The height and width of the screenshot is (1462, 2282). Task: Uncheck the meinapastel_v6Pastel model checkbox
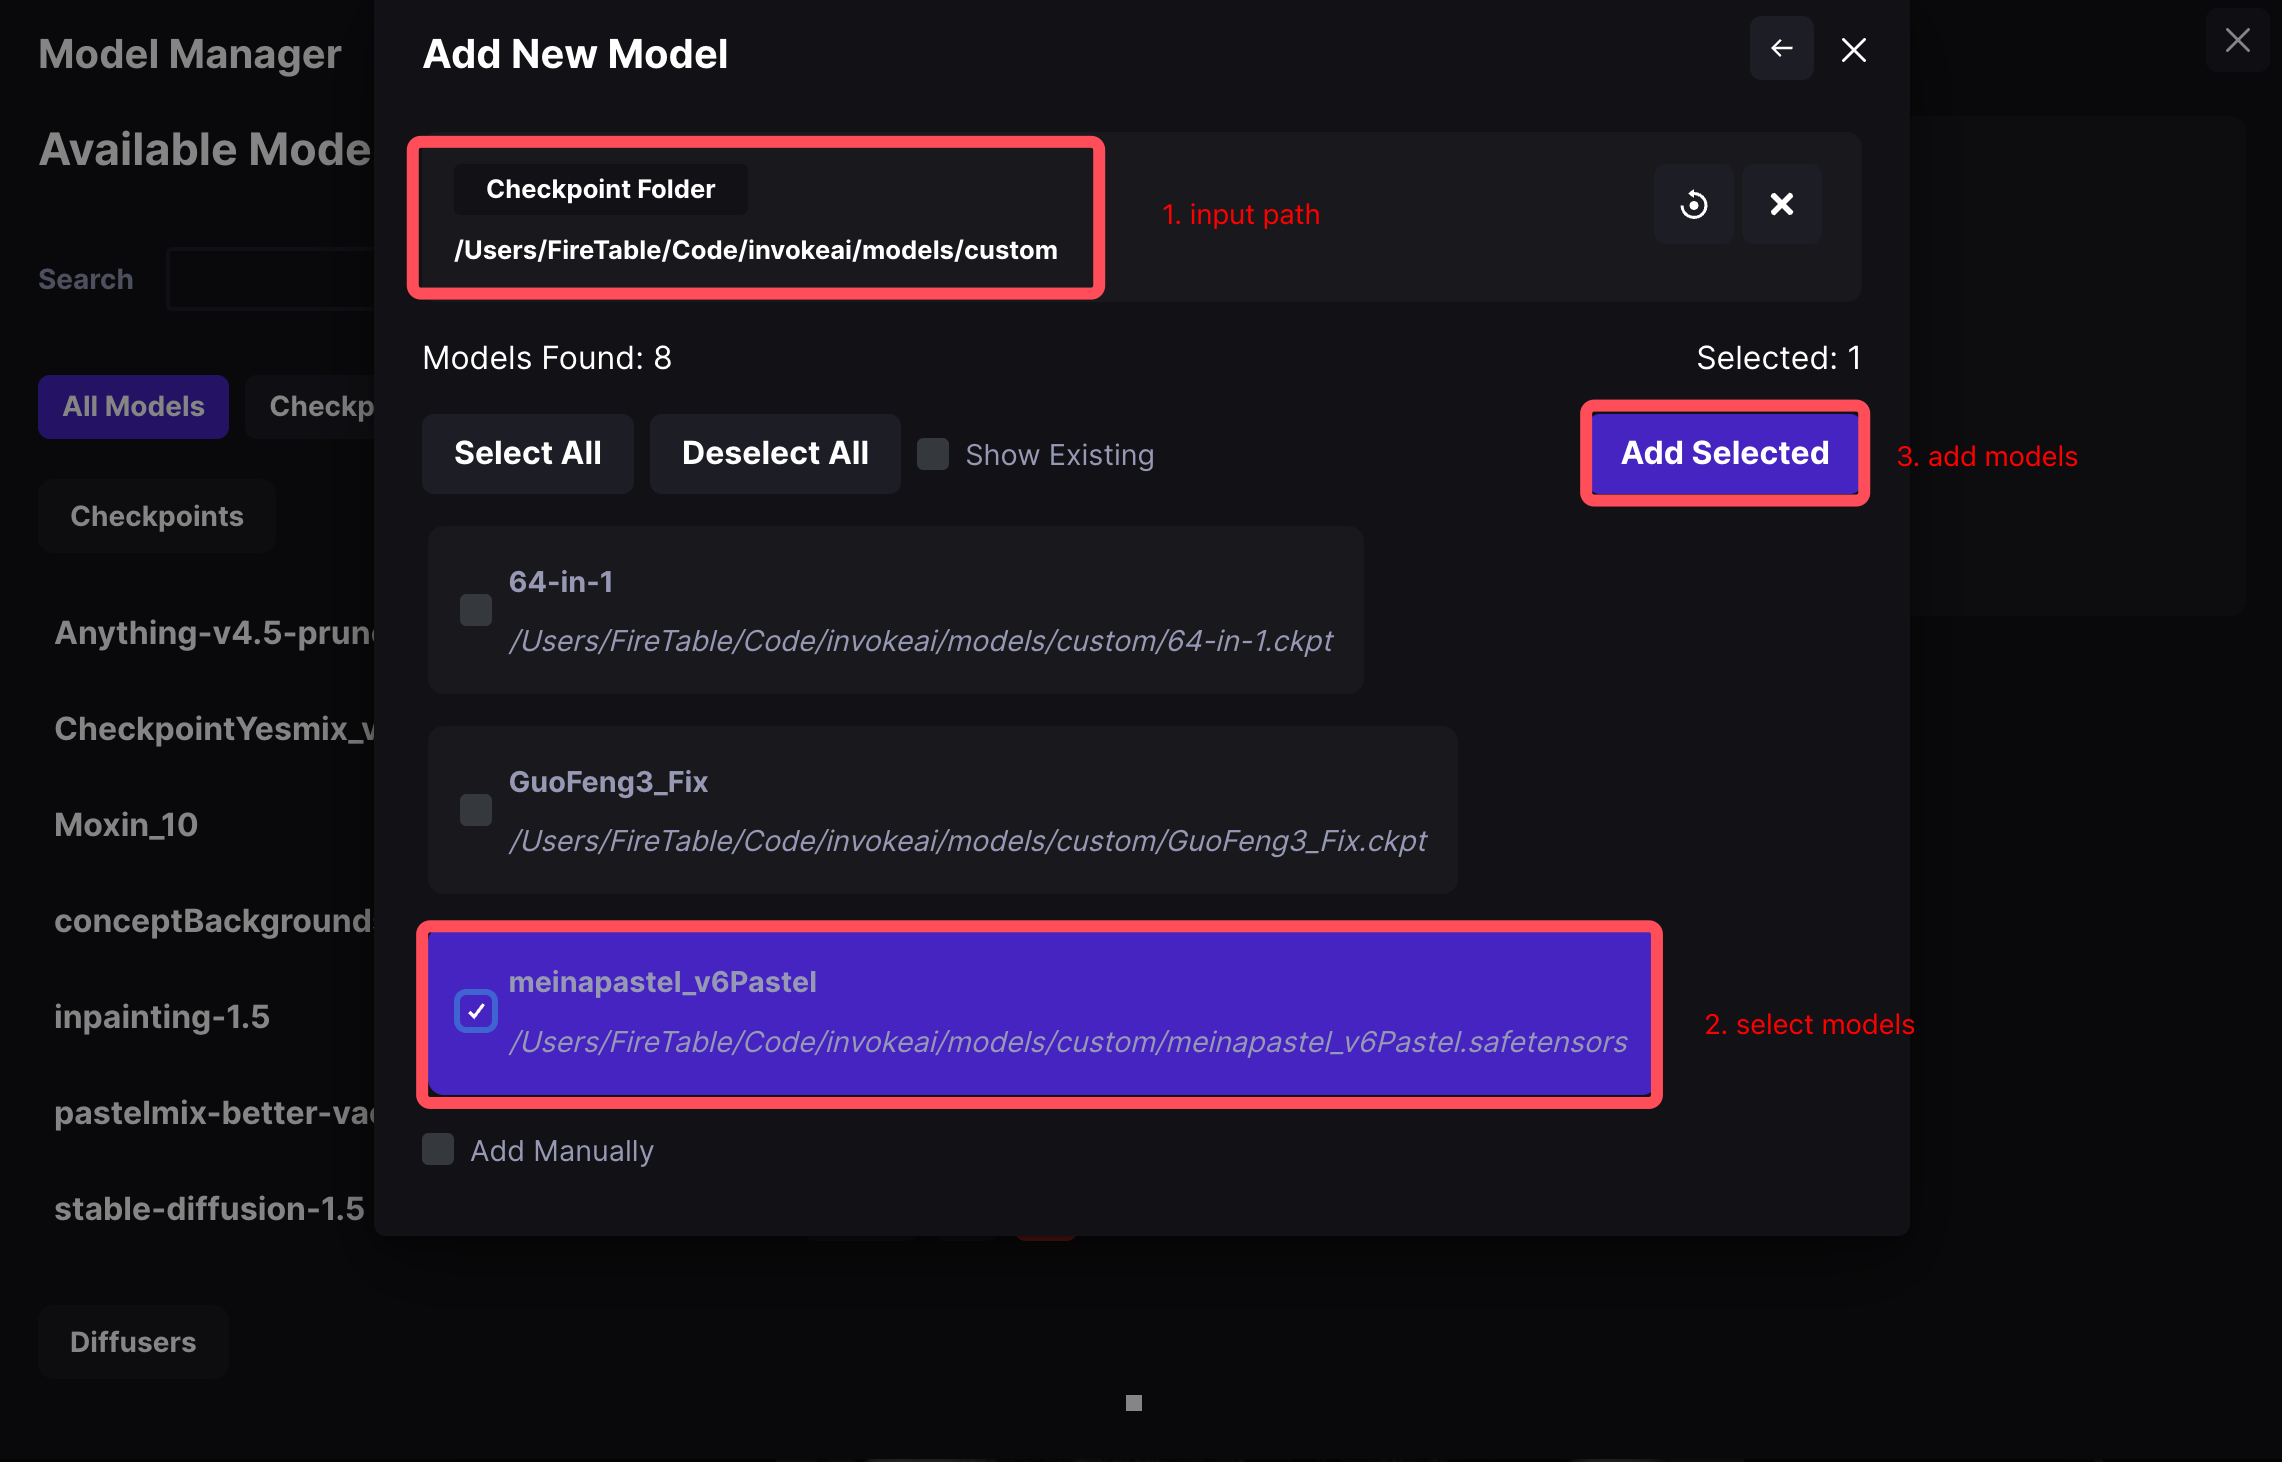click(x=476, y=1011)
